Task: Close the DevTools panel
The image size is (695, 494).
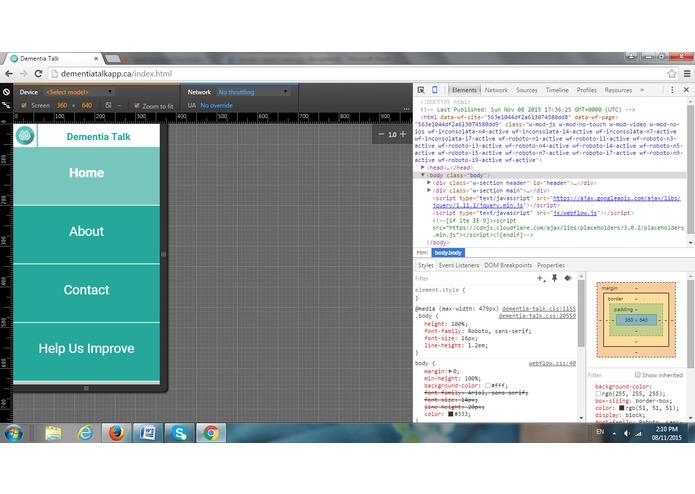Action: pos(686,90)
